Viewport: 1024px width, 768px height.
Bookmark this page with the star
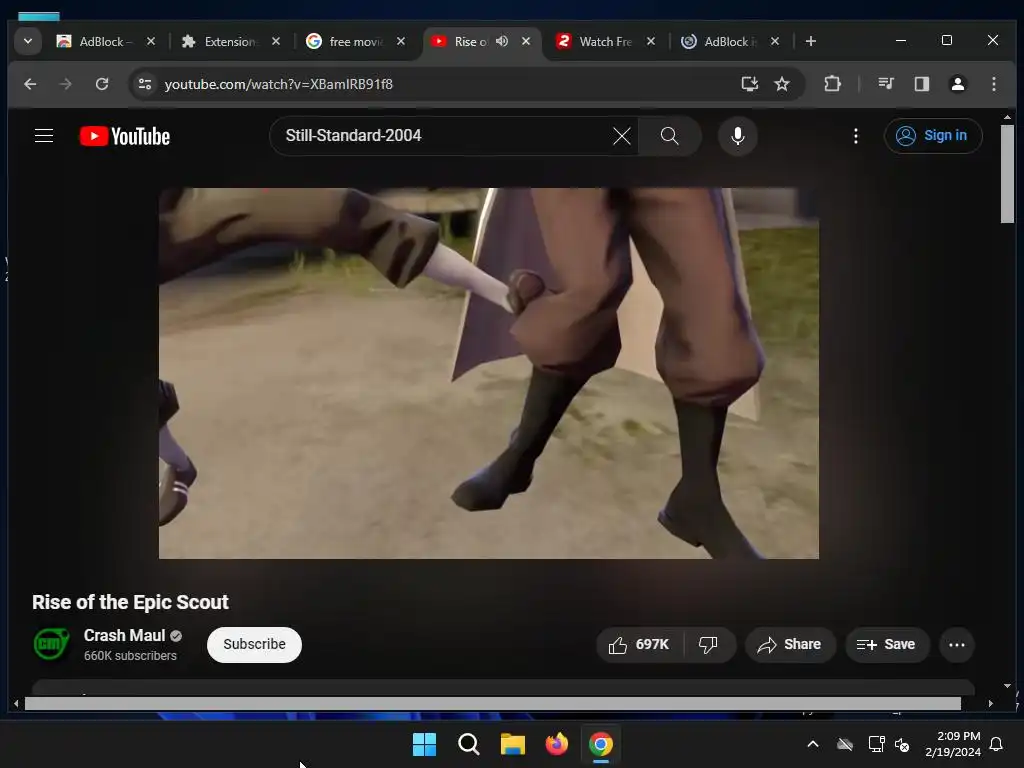tap(782, 84)
